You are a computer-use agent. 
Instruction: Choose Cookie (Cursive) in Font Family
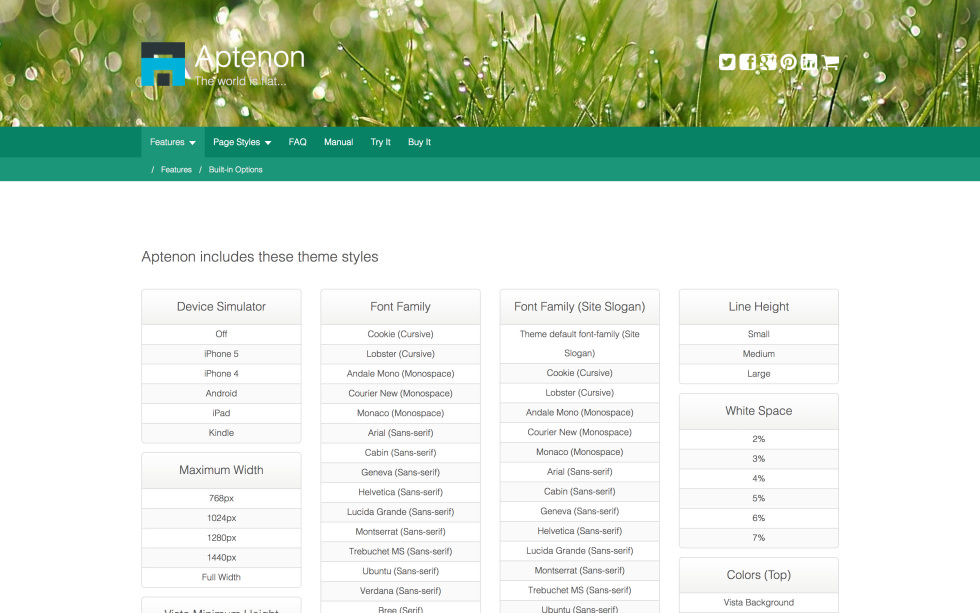pos(401,334)
